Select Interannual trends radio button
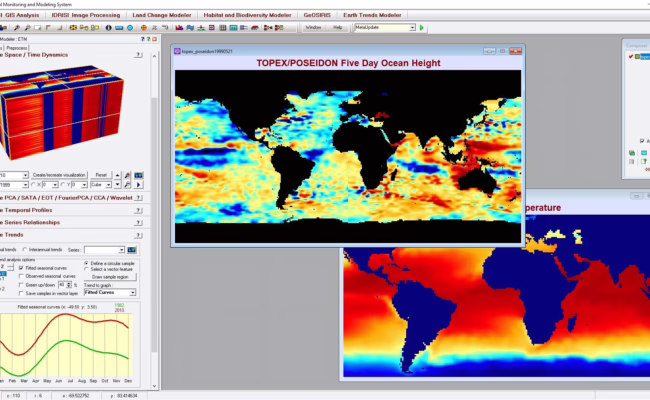650x400 pixels. [x=25, y=250]
